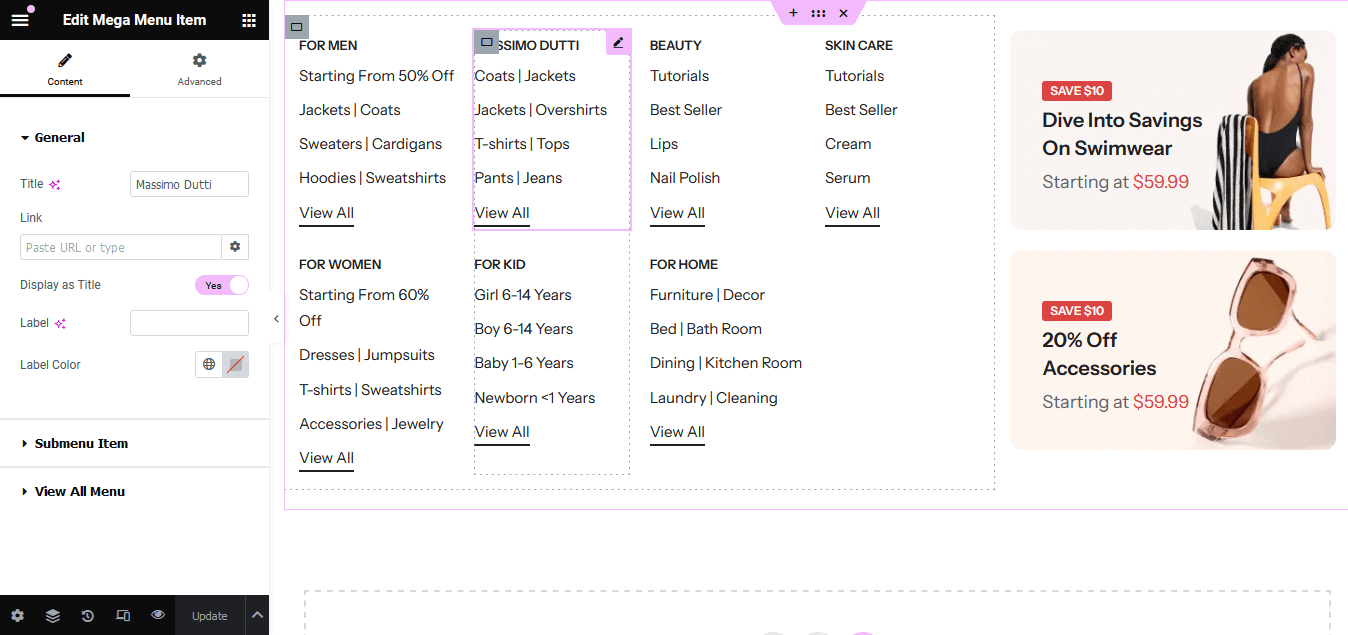Open the hamburger menu in panel header

point(20,20)
